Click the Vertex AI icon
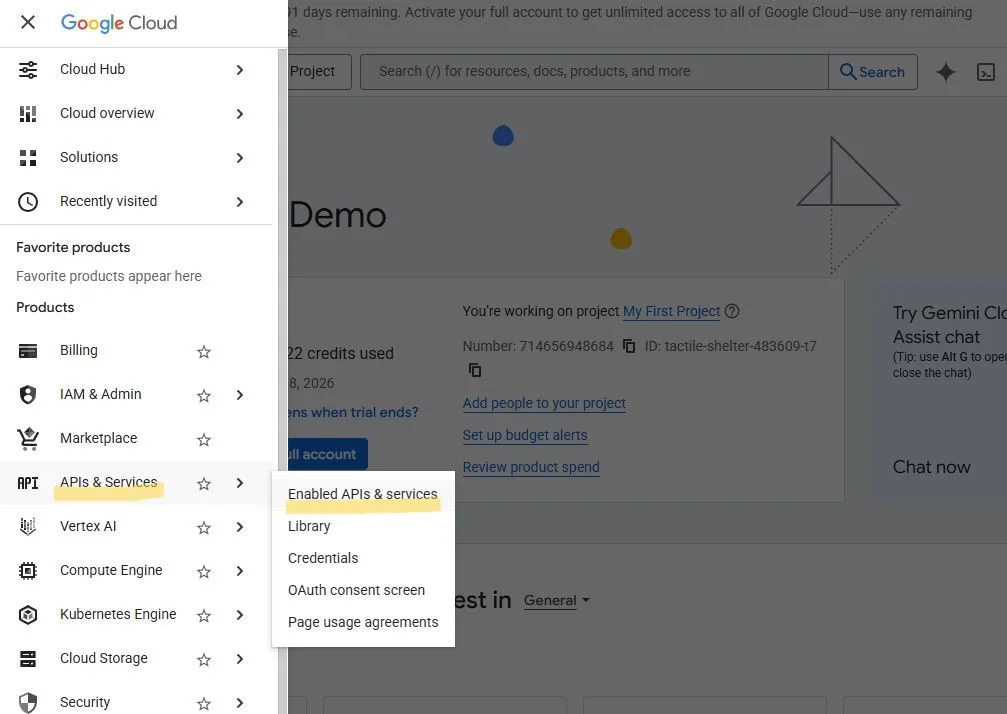This screenshot has width=1007, height=714. [x=28, y=527]
